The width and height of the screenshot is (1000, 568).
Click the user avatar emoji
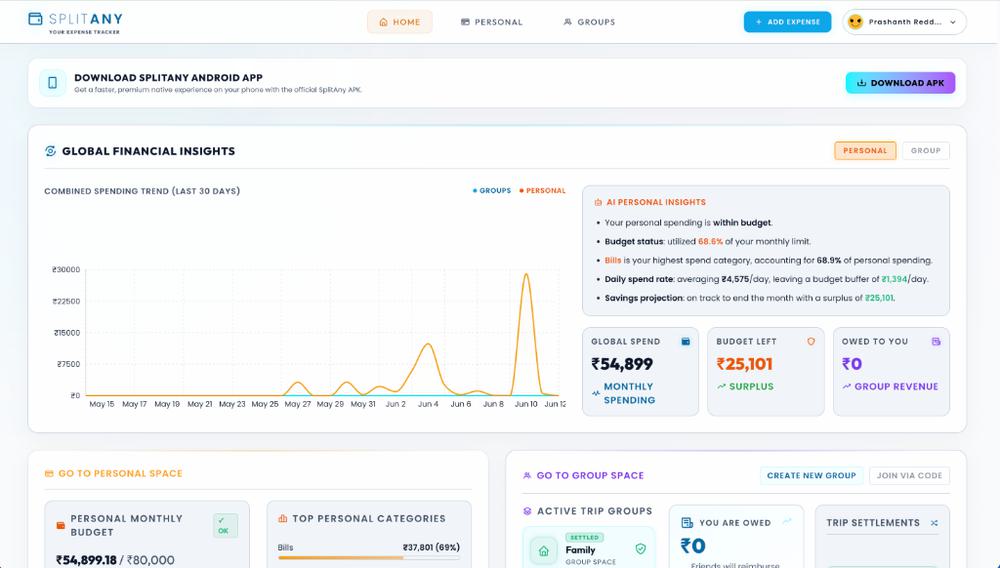[x=855, y=22]
